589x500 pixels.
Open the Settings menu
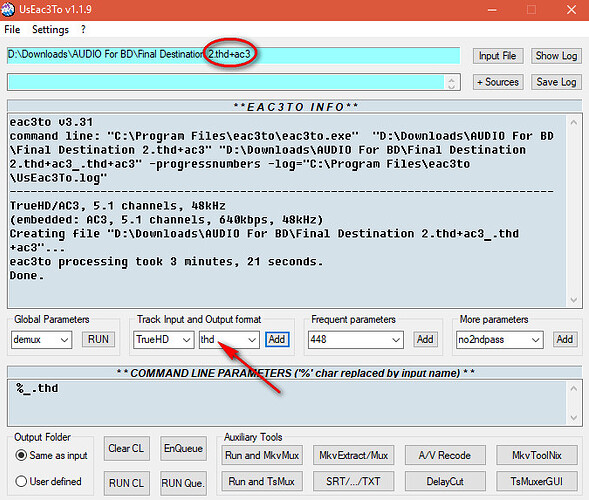50,29
